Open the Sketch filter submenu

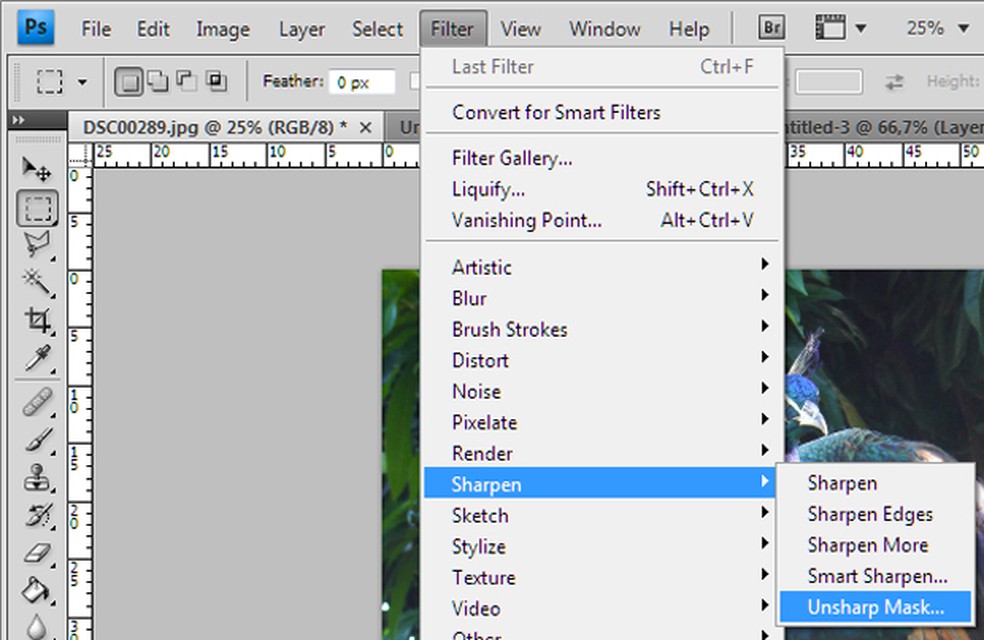coord(601,515)
